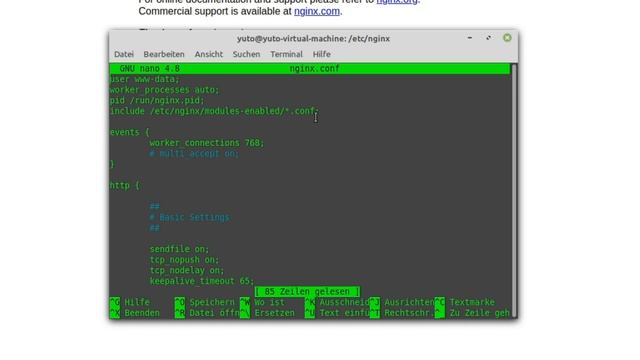This screenshot has height=360, width=640.
Task: Click the 'events {' line
Action: pos(130,132)
